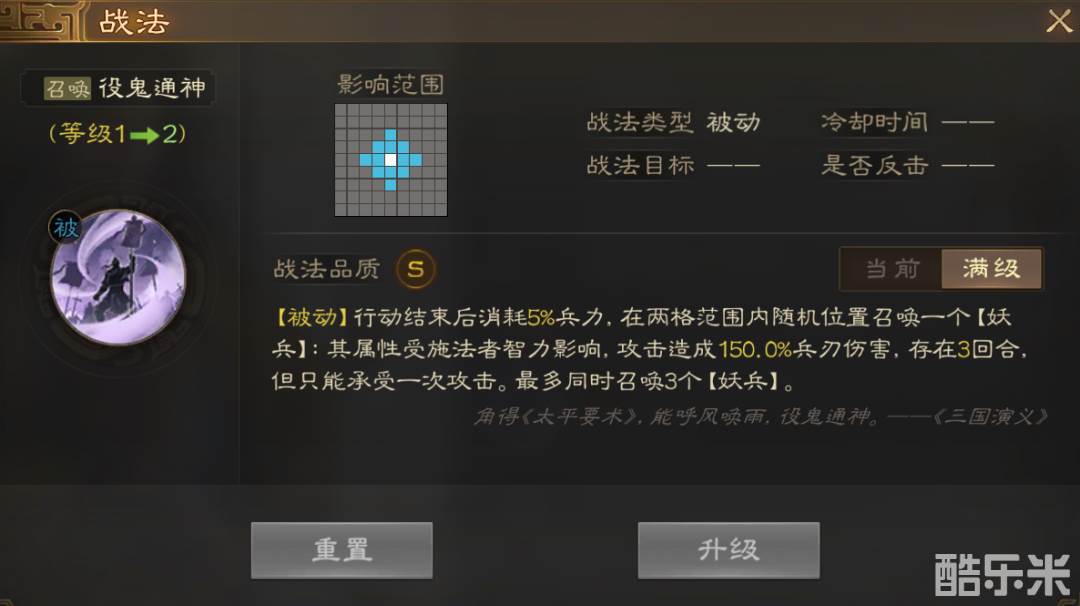Screen dimensions: 1080x606
Task: Click the round 役鬼通神 skill portrait
Action: click(x=118, y=277)
